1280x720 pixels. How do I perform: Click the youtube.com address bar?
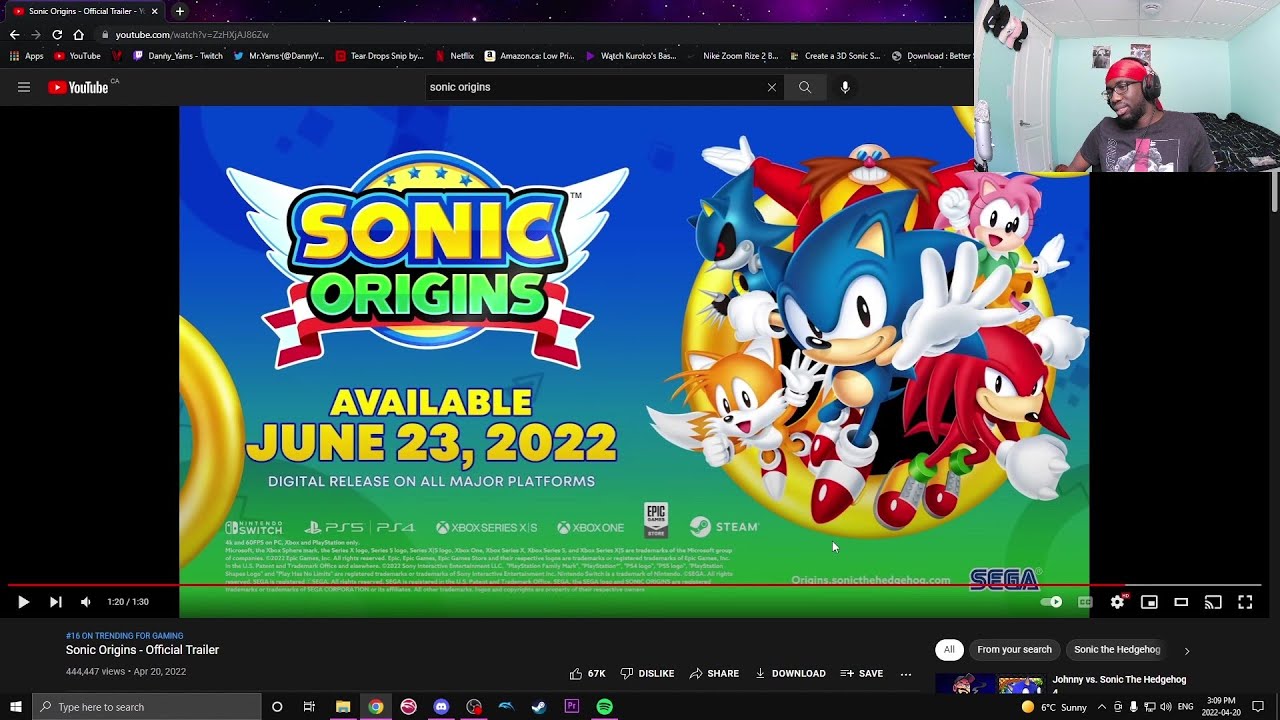[x=530, y=35]
